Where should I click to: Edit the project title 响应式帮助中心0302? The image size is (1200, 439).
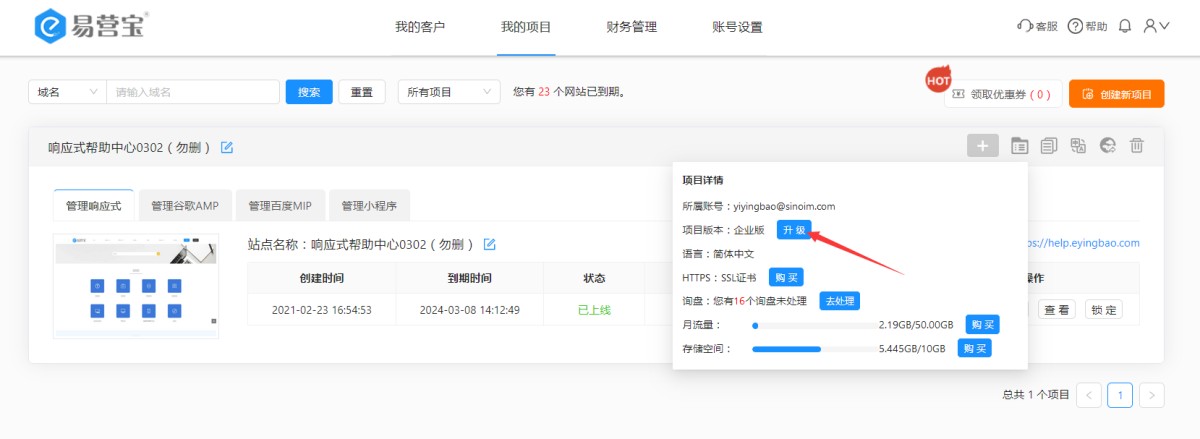(x=227, y=148)
